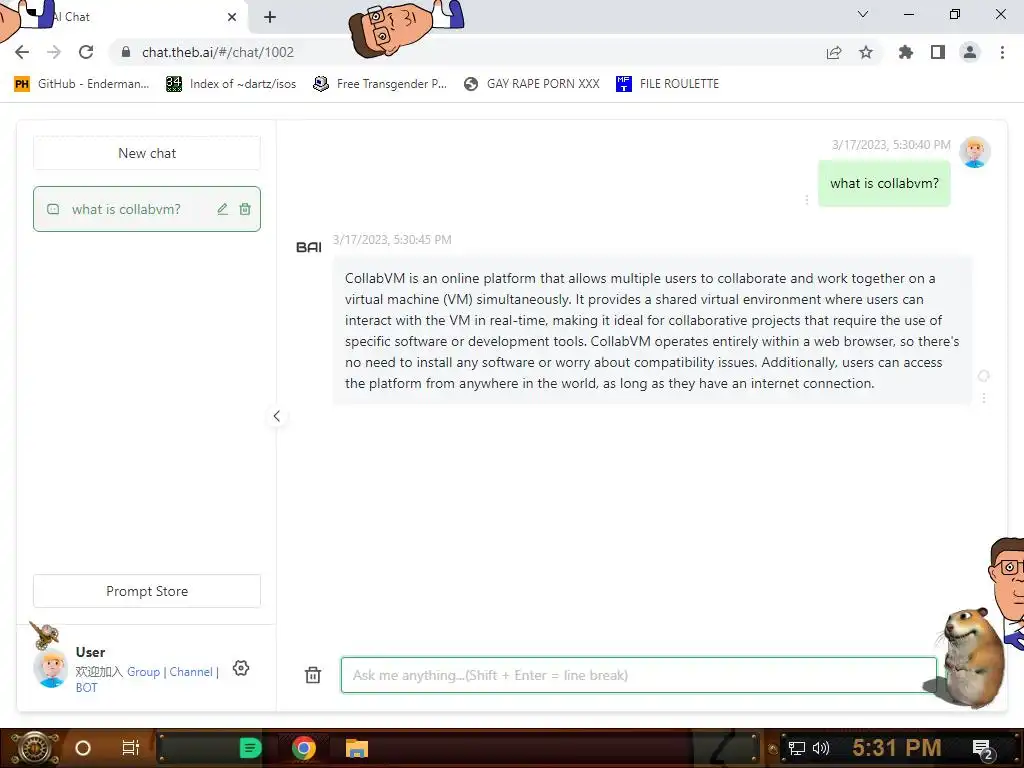Clear chat with trash icon near input
Image resolution: width=1024 pixels, height=768 pixels.
coord(313,675)
